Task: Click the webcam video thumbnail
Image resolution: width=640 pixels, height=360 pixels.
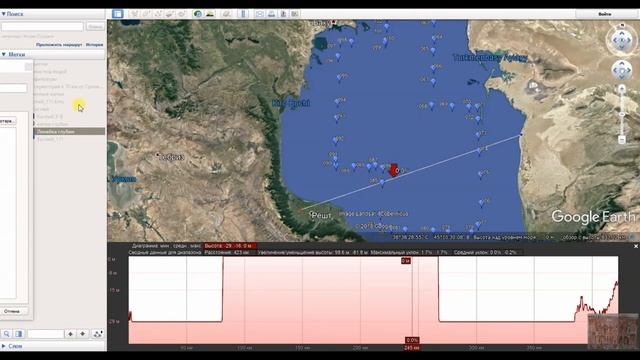Action: tap(613, 332)
